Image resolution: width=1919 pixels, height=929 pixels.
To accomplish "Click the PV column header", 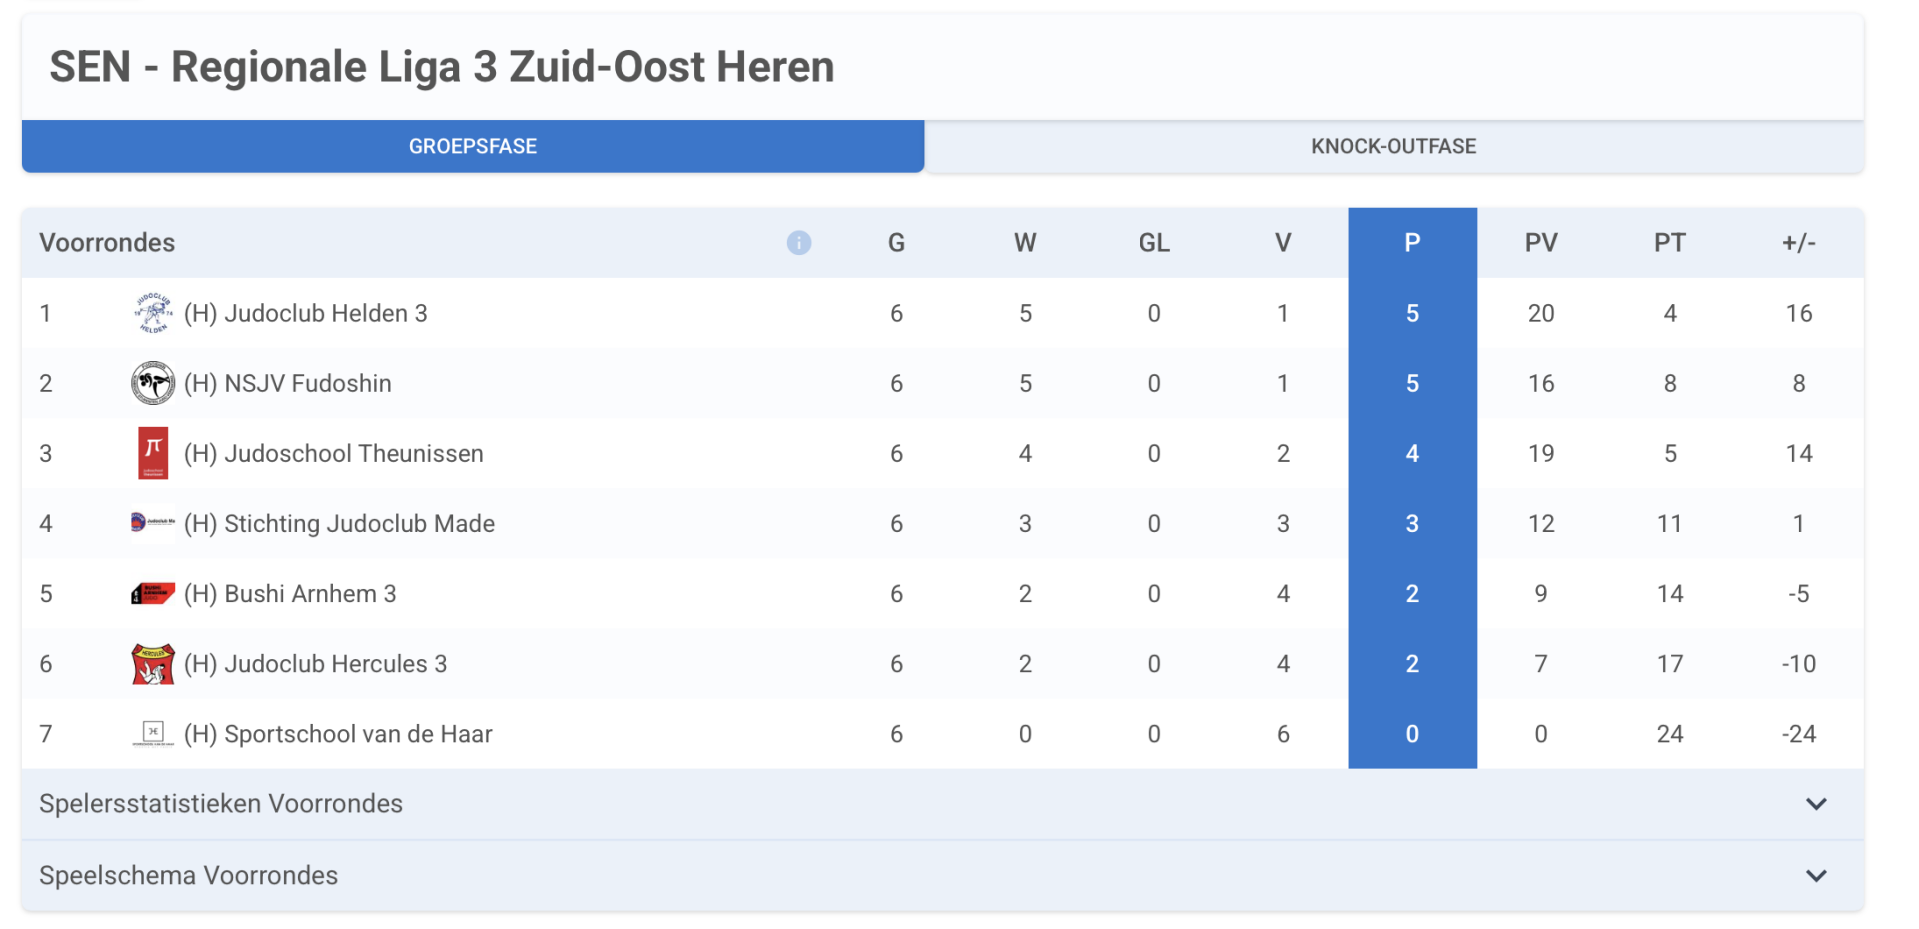I will pyautogui.click(x=1540, y=243).
